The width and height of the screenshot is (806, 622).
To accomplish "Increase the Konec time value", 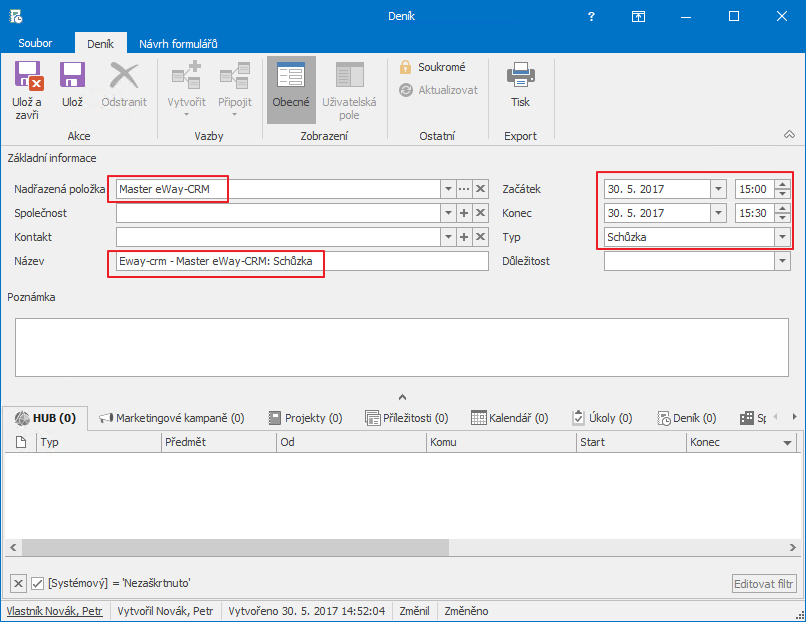I will [782, 208].
